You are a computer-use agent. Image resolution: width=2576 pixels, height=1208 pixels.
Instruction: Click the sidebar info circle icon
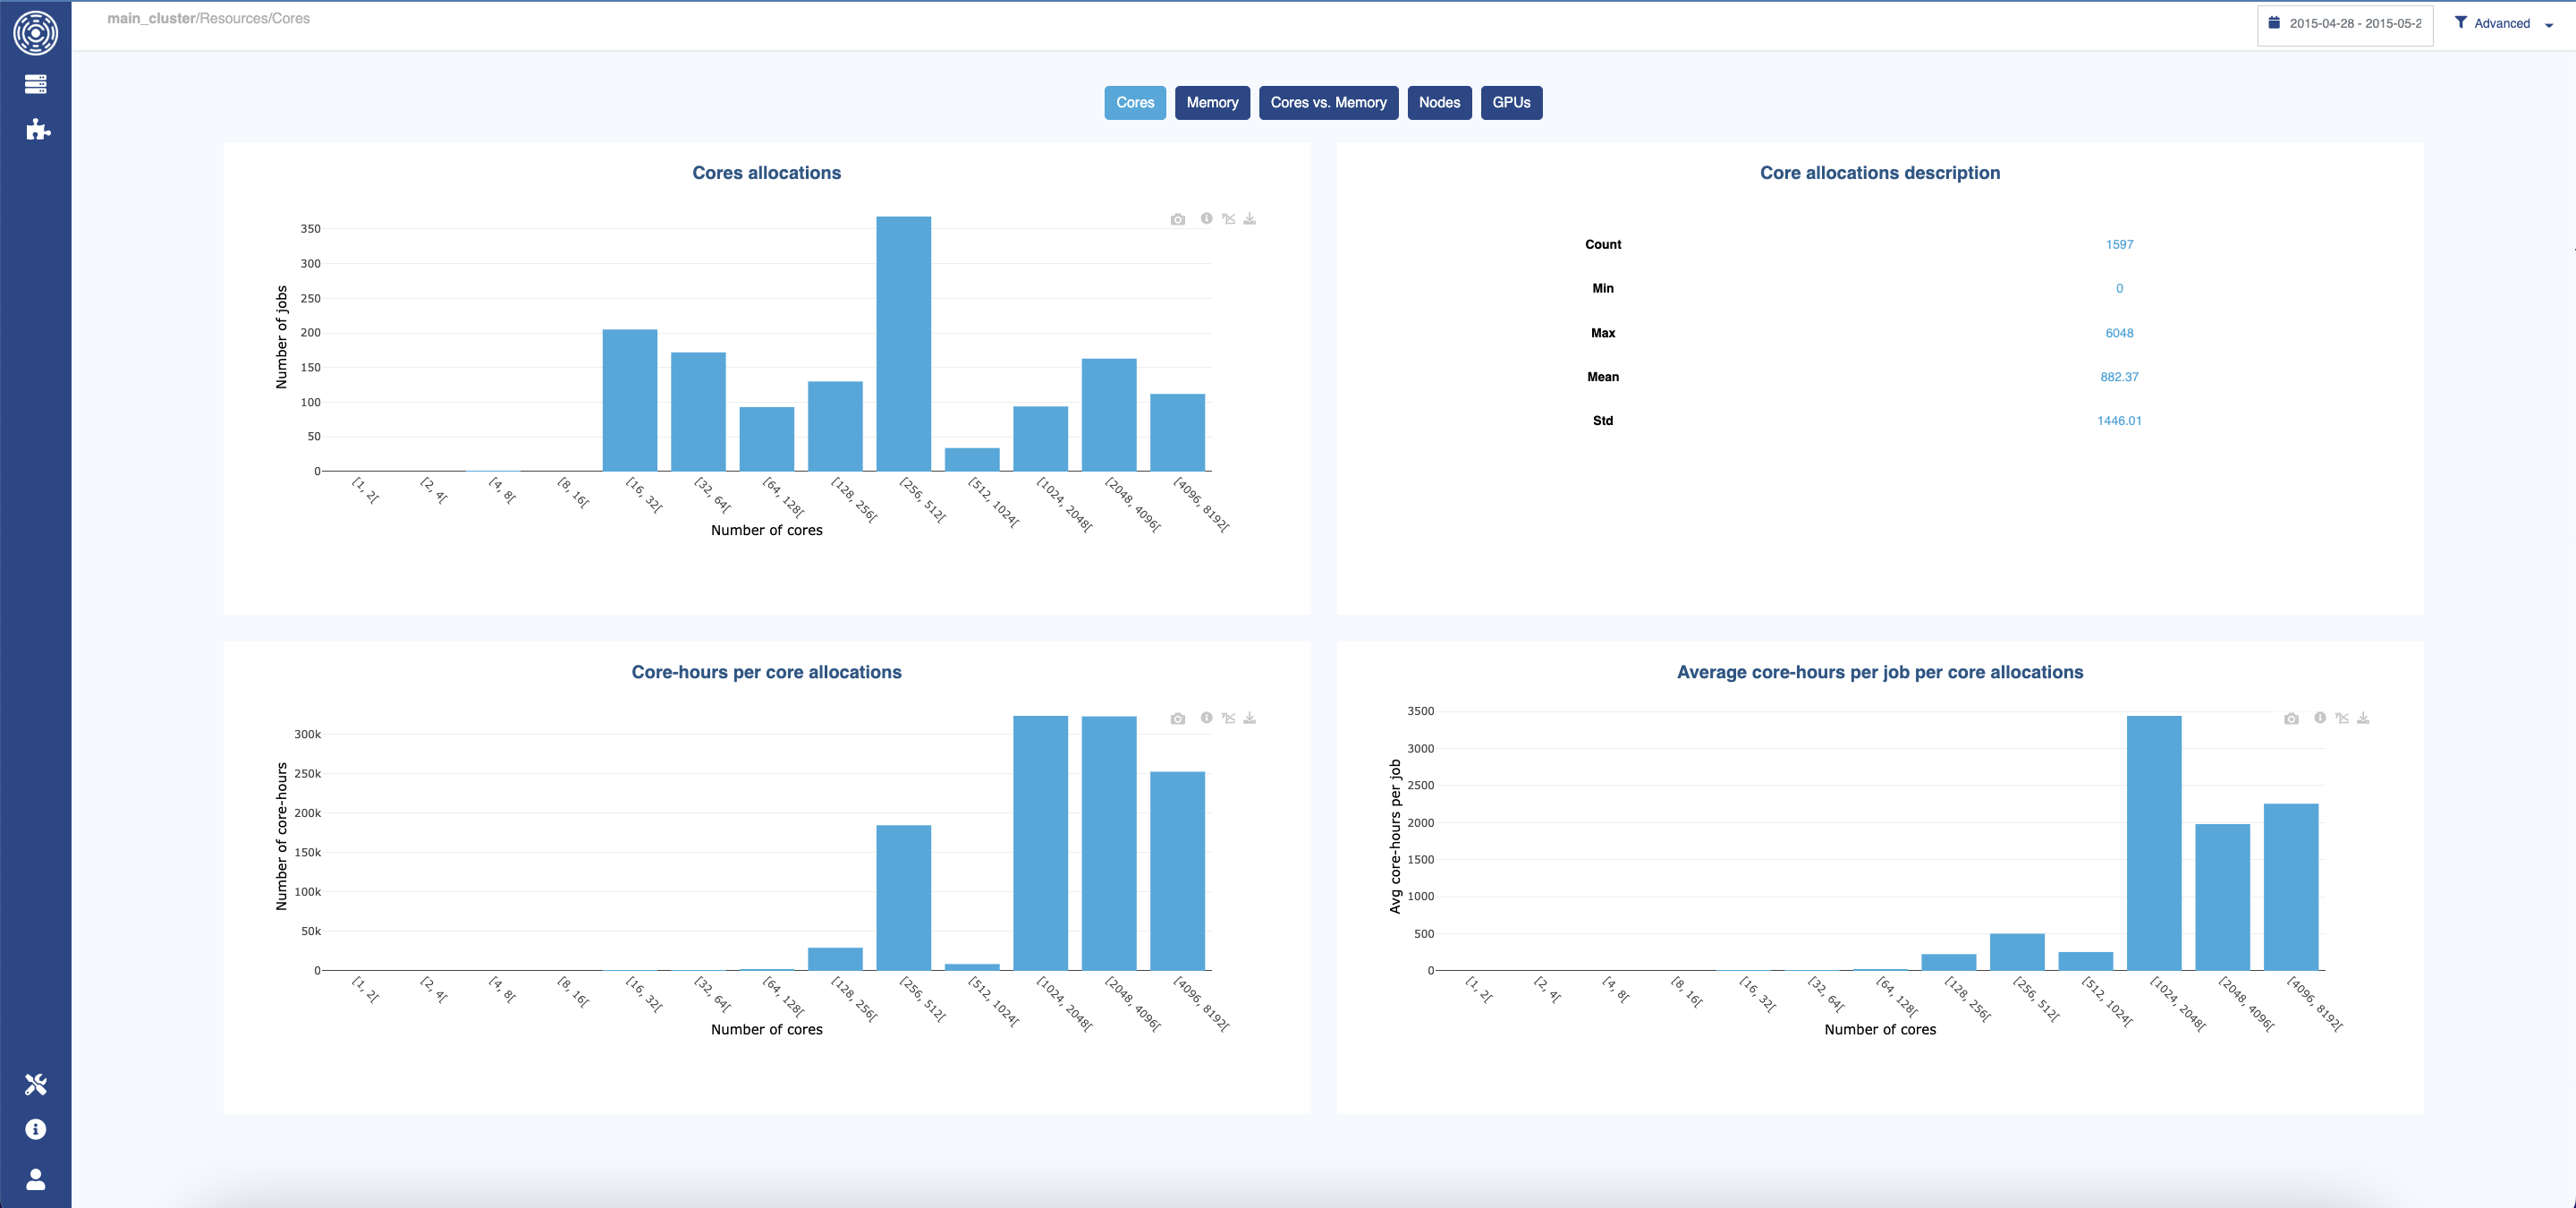(35, 1129)
